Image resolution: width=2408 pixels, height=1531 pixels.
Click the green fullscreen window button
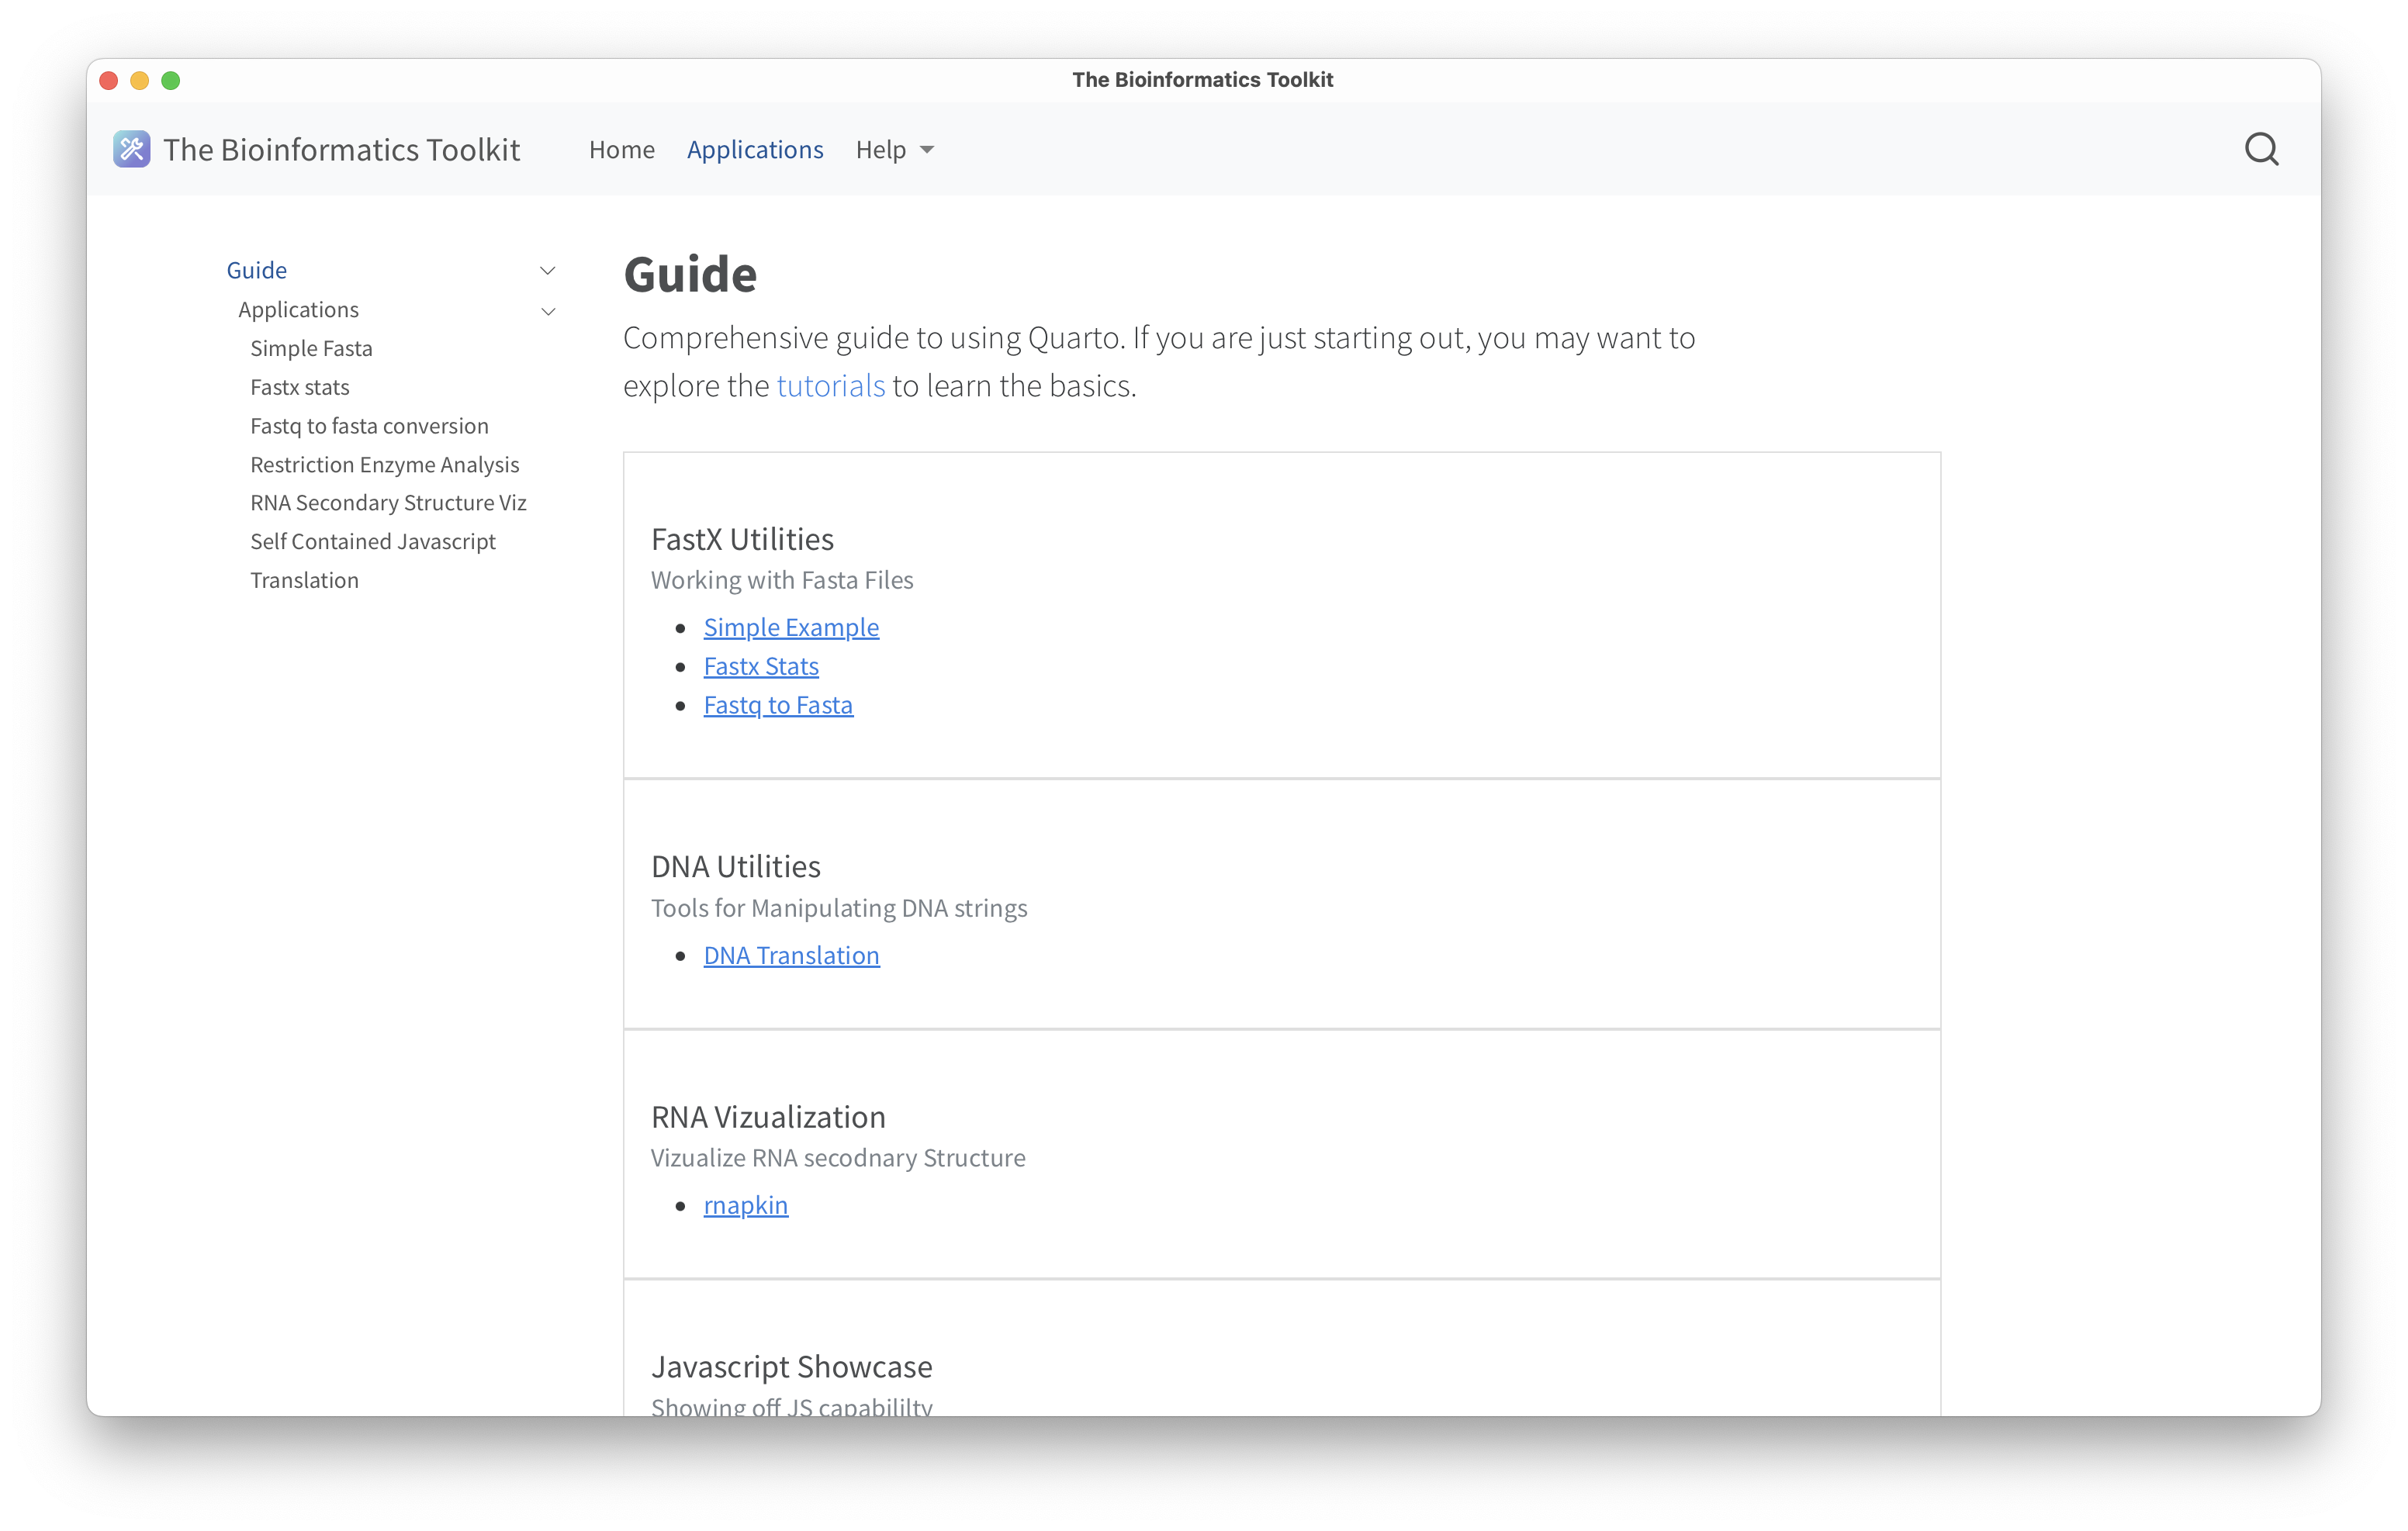pyautogui.click(x=171, y=80)
